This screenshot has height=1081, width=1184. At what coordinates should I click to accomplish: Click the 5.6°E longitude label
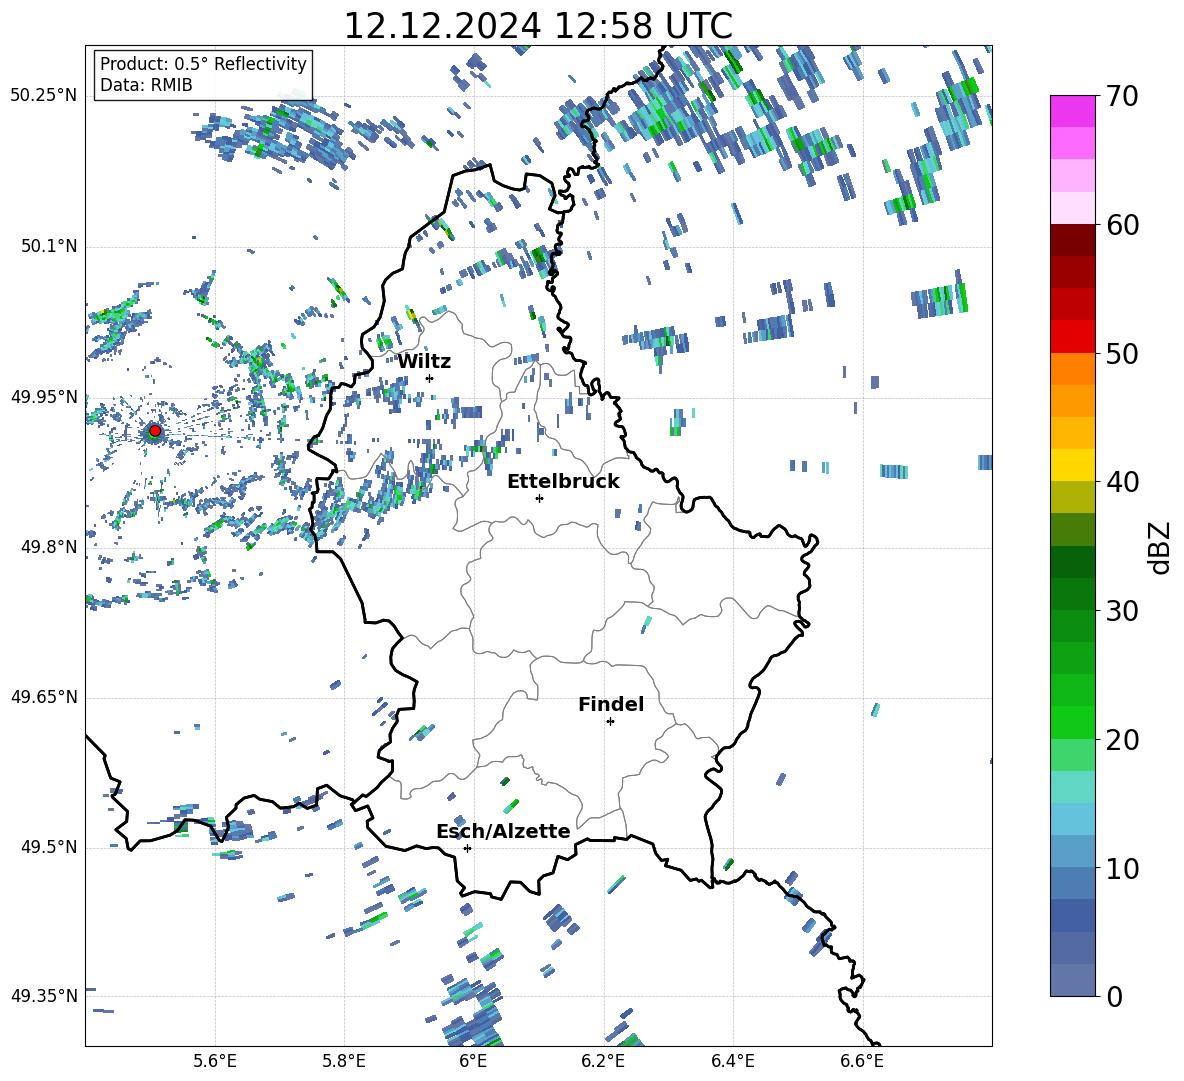(x=215, y=1061)
